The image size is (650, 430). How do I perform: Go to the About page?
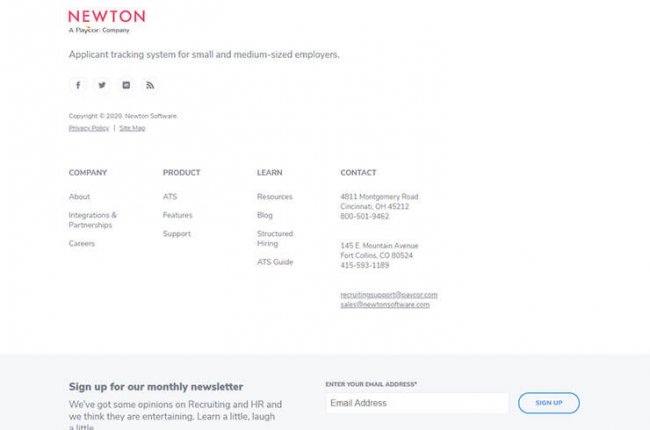click(x=79, y=197)
